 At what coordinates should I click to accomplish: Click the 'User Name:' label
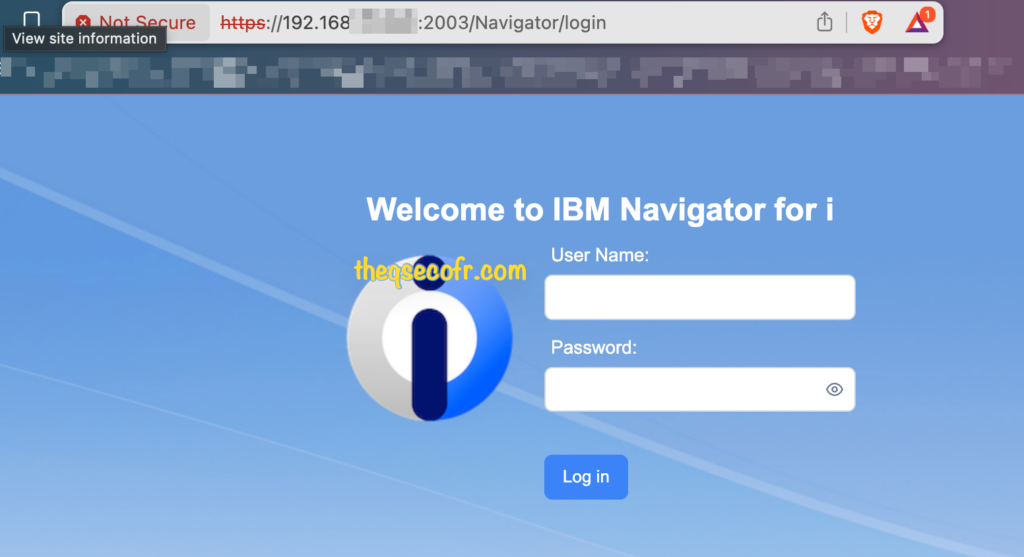600,255
